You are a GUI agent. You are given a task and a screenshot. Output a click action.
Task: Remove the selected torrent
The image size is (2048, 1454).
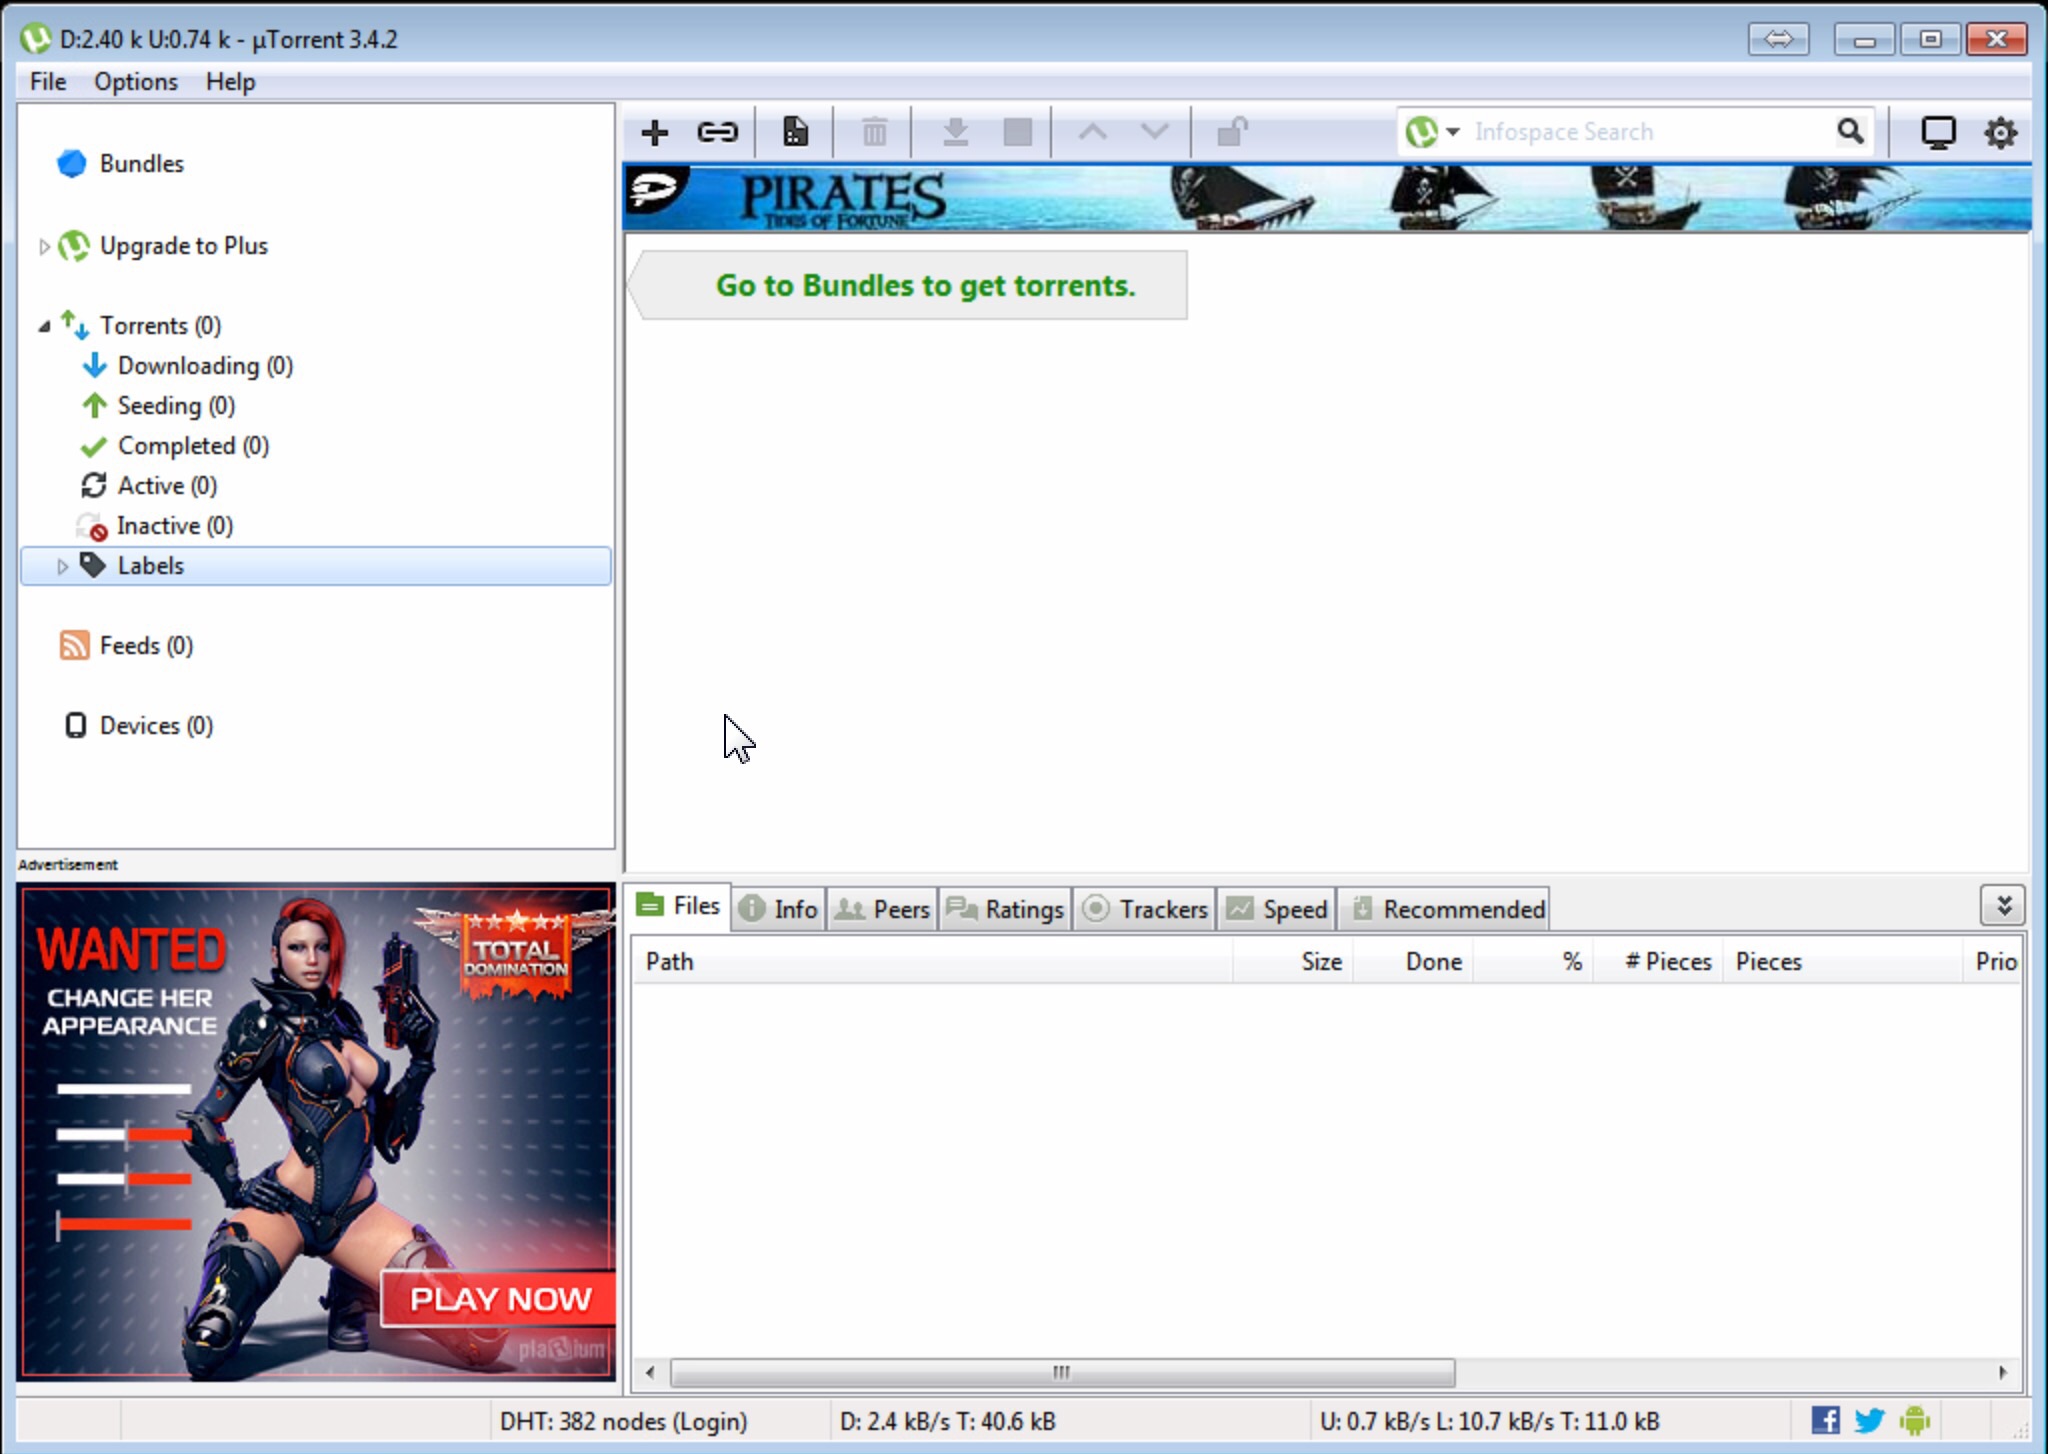click(x=875, y=131)
